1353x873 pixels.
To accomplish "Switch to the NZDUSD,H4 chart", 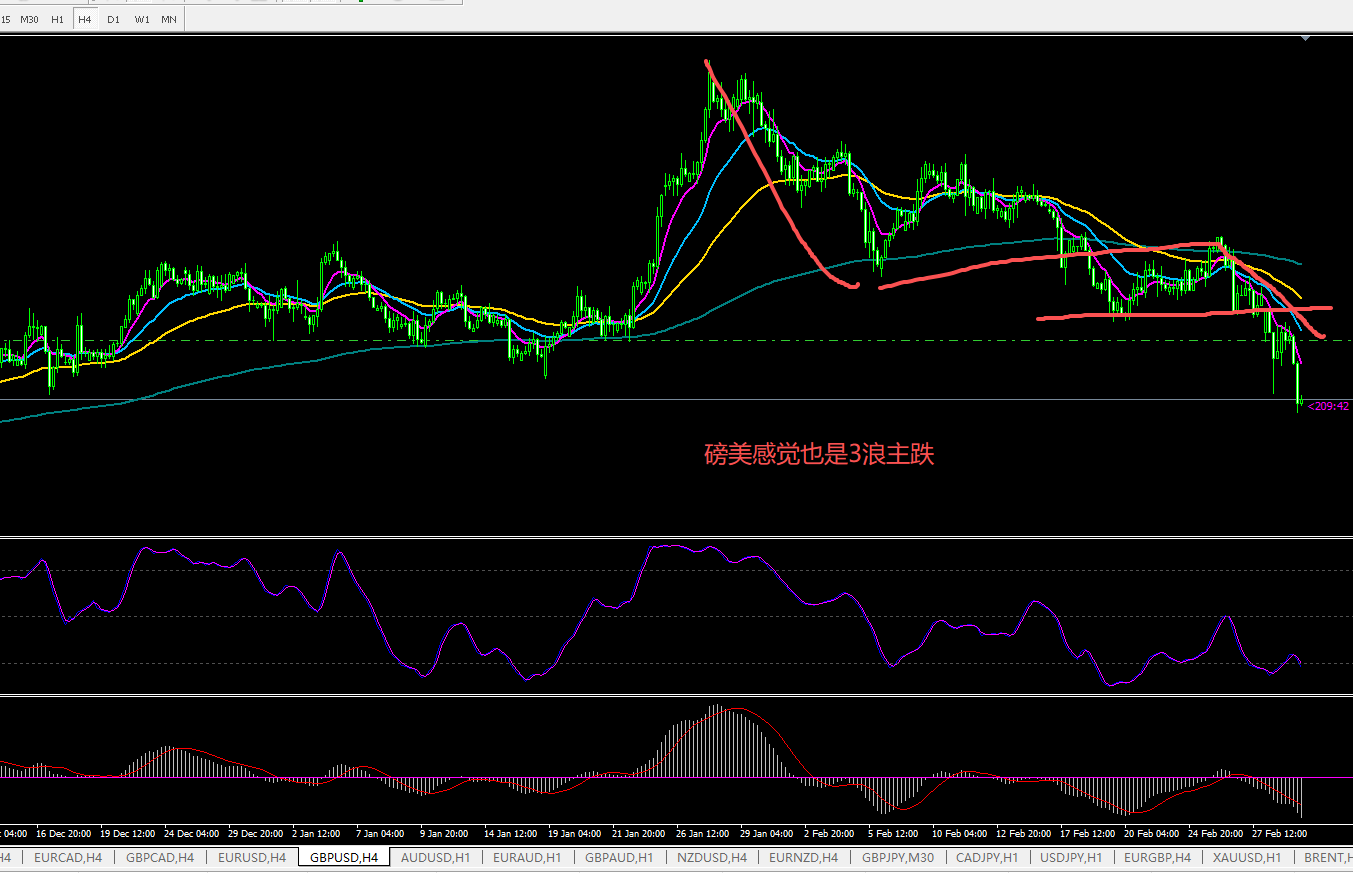I will coord(712,857).
